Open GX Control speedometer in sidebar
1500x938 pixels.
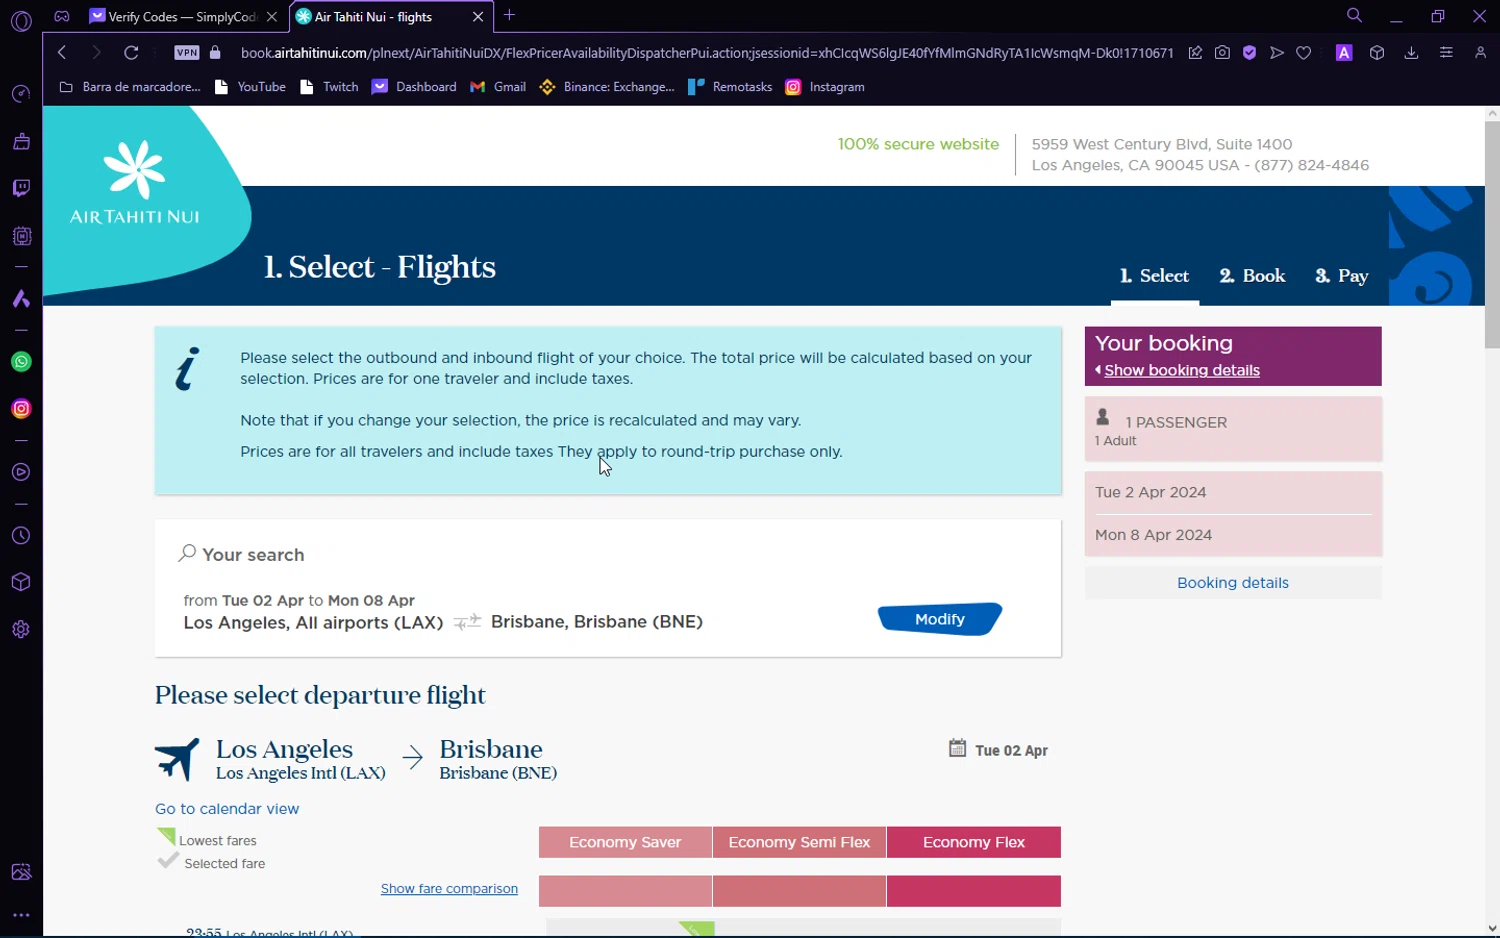tap(21, 94)
